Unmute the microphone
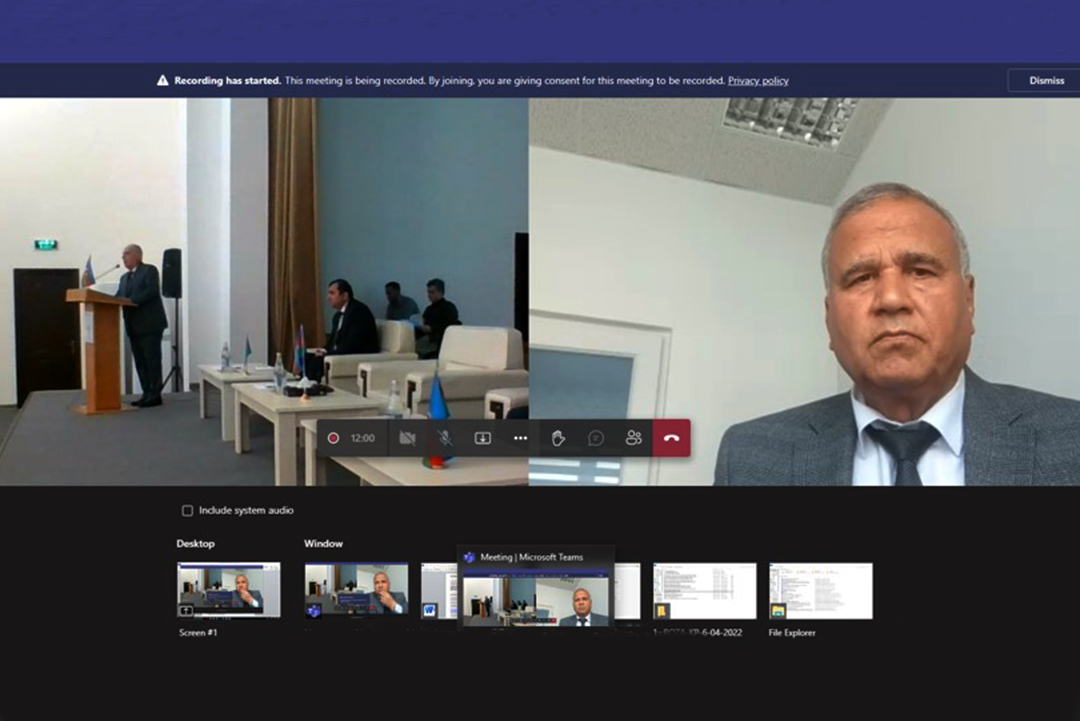This screenshot has height=721, width=1080. pyautogui.click(x=445, y=438)
